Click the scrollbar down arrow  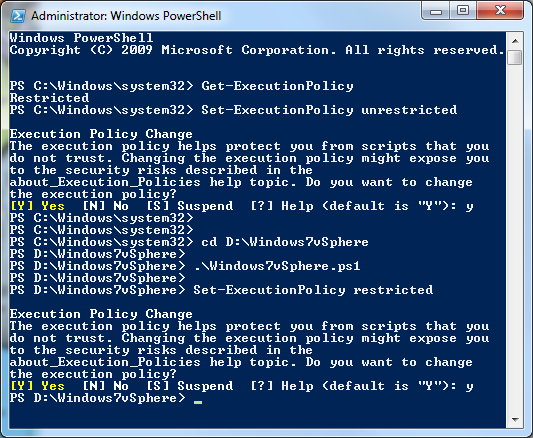point(515,420)
